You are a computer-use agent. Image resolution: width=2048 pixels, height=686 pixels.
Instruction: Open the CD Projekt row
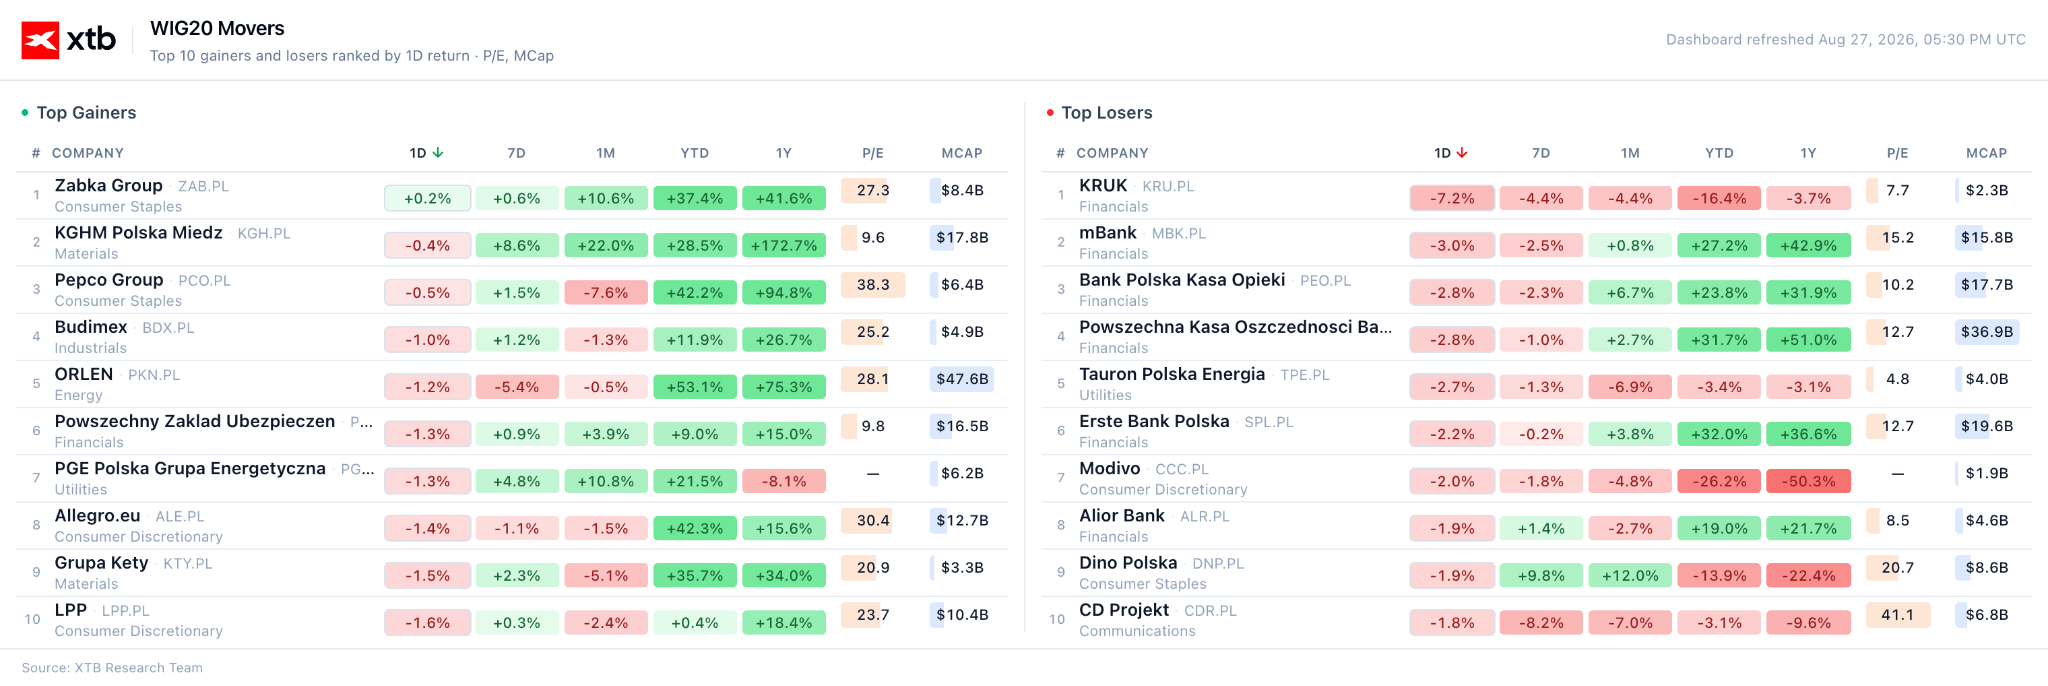(x=1536, y=620)
